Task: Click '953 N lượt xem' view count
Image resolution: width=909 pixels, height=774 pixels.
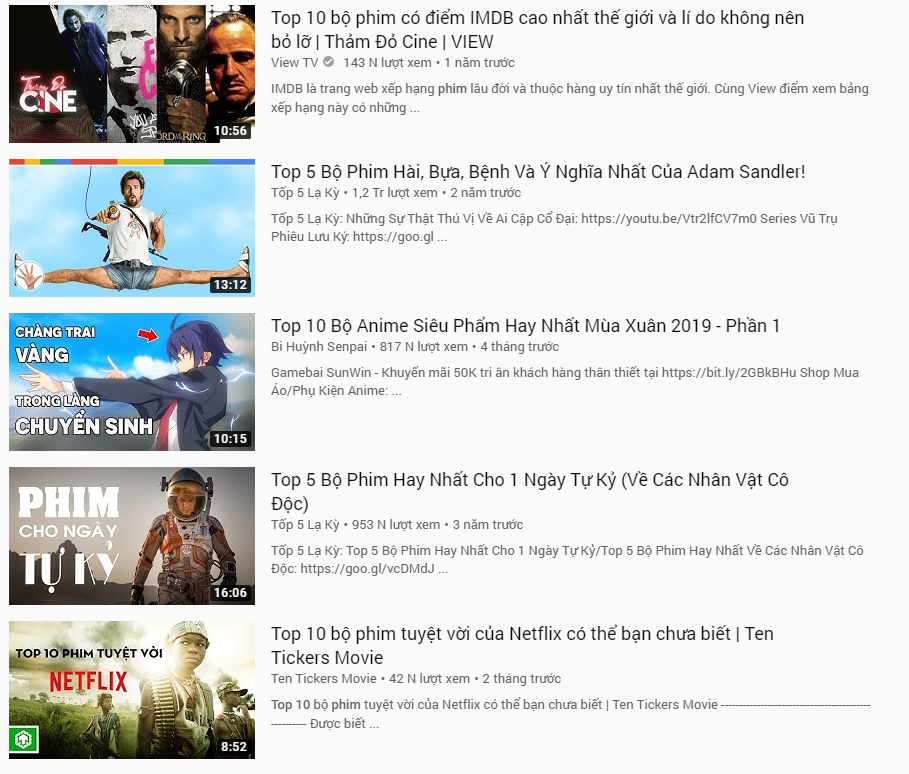Action: click(x=396, y=525)
